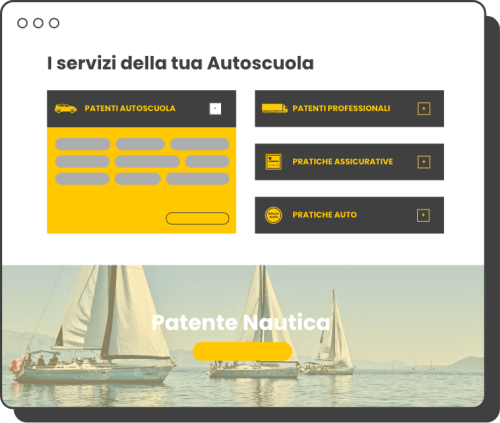Click the insurance document icon
Image resolution: width=500 pixels, height=423 pixels.
pos(273,162)
